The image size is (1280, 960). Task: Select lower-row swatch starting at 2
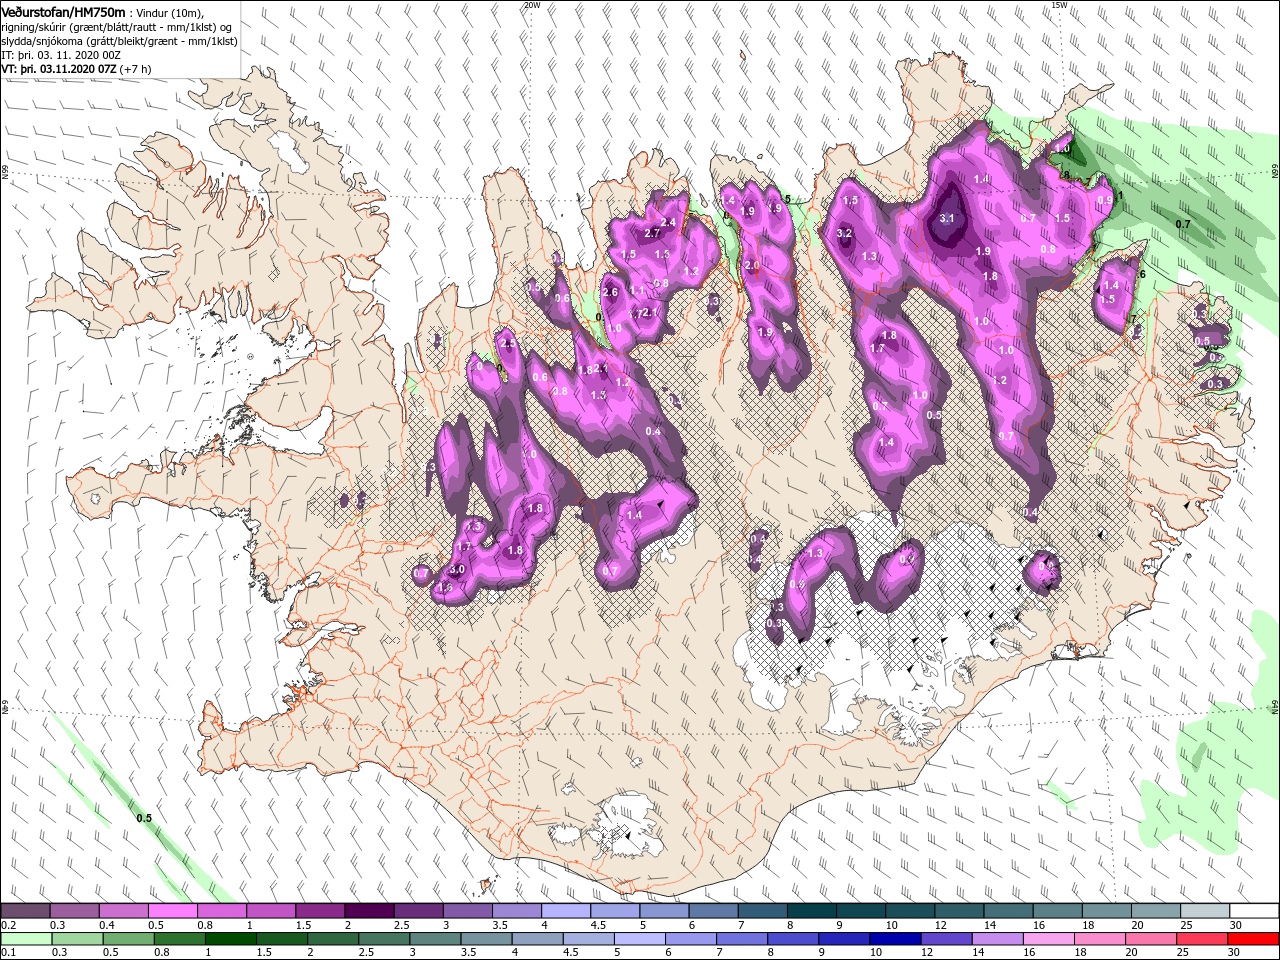tap(333, 939)
